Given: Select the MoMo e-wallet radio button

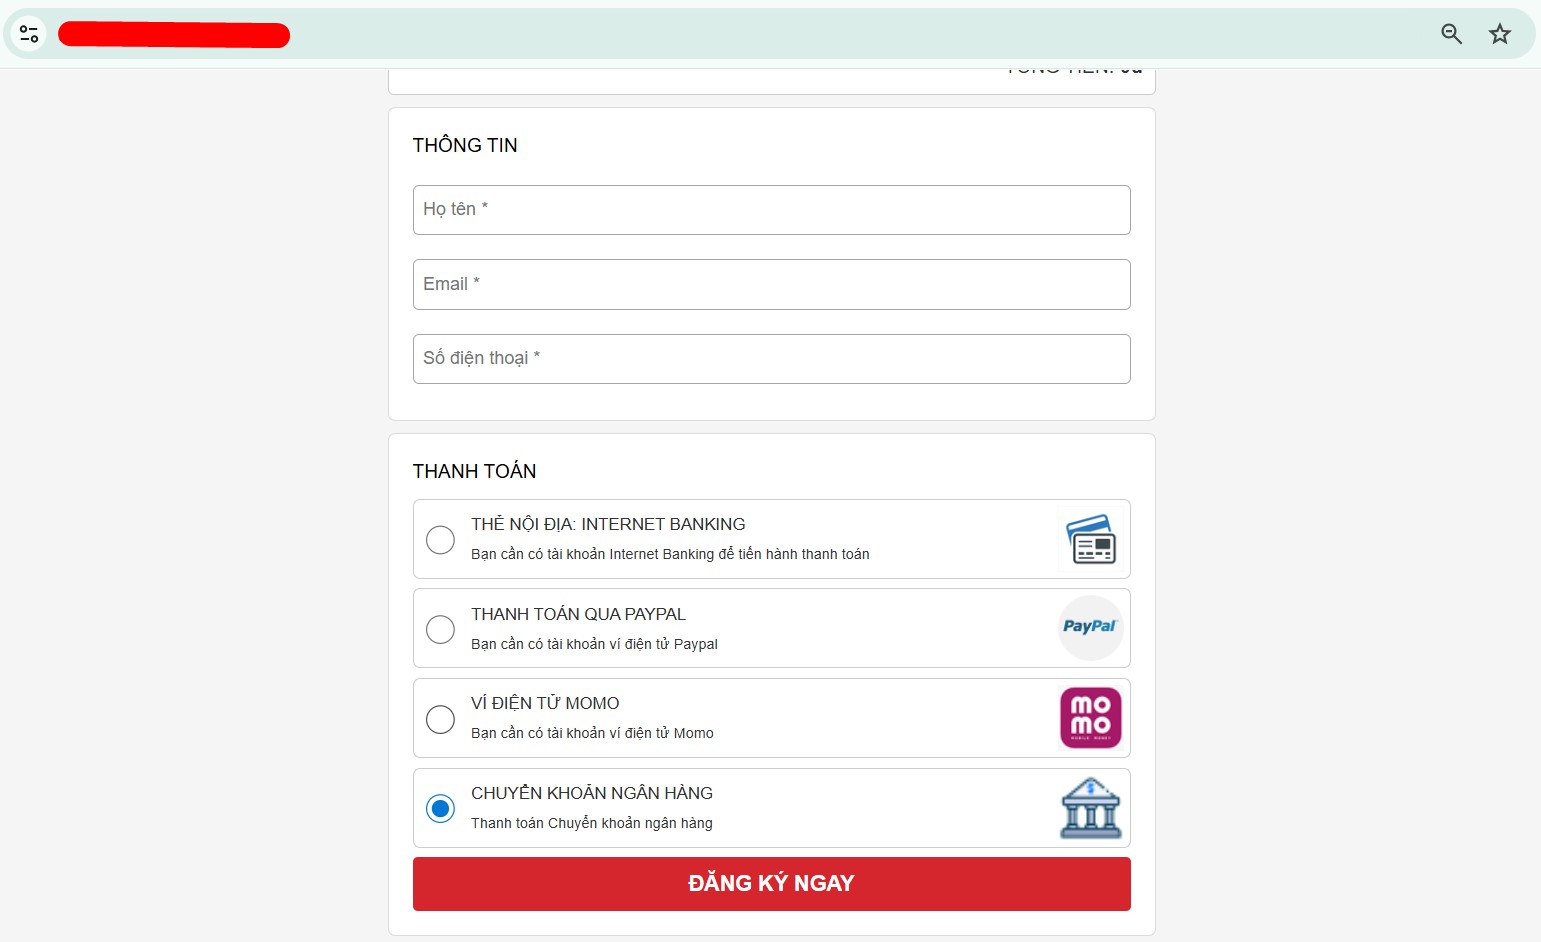Looking at the screenshot, I should point(440,719).
